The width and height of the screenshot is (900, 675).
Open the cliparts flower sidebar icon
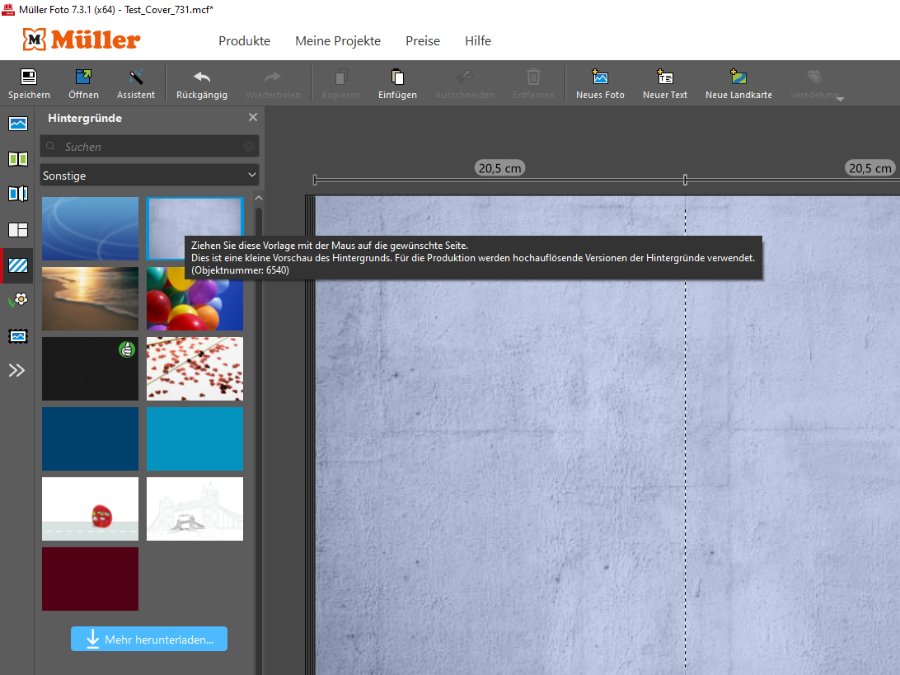pos(18,300)
